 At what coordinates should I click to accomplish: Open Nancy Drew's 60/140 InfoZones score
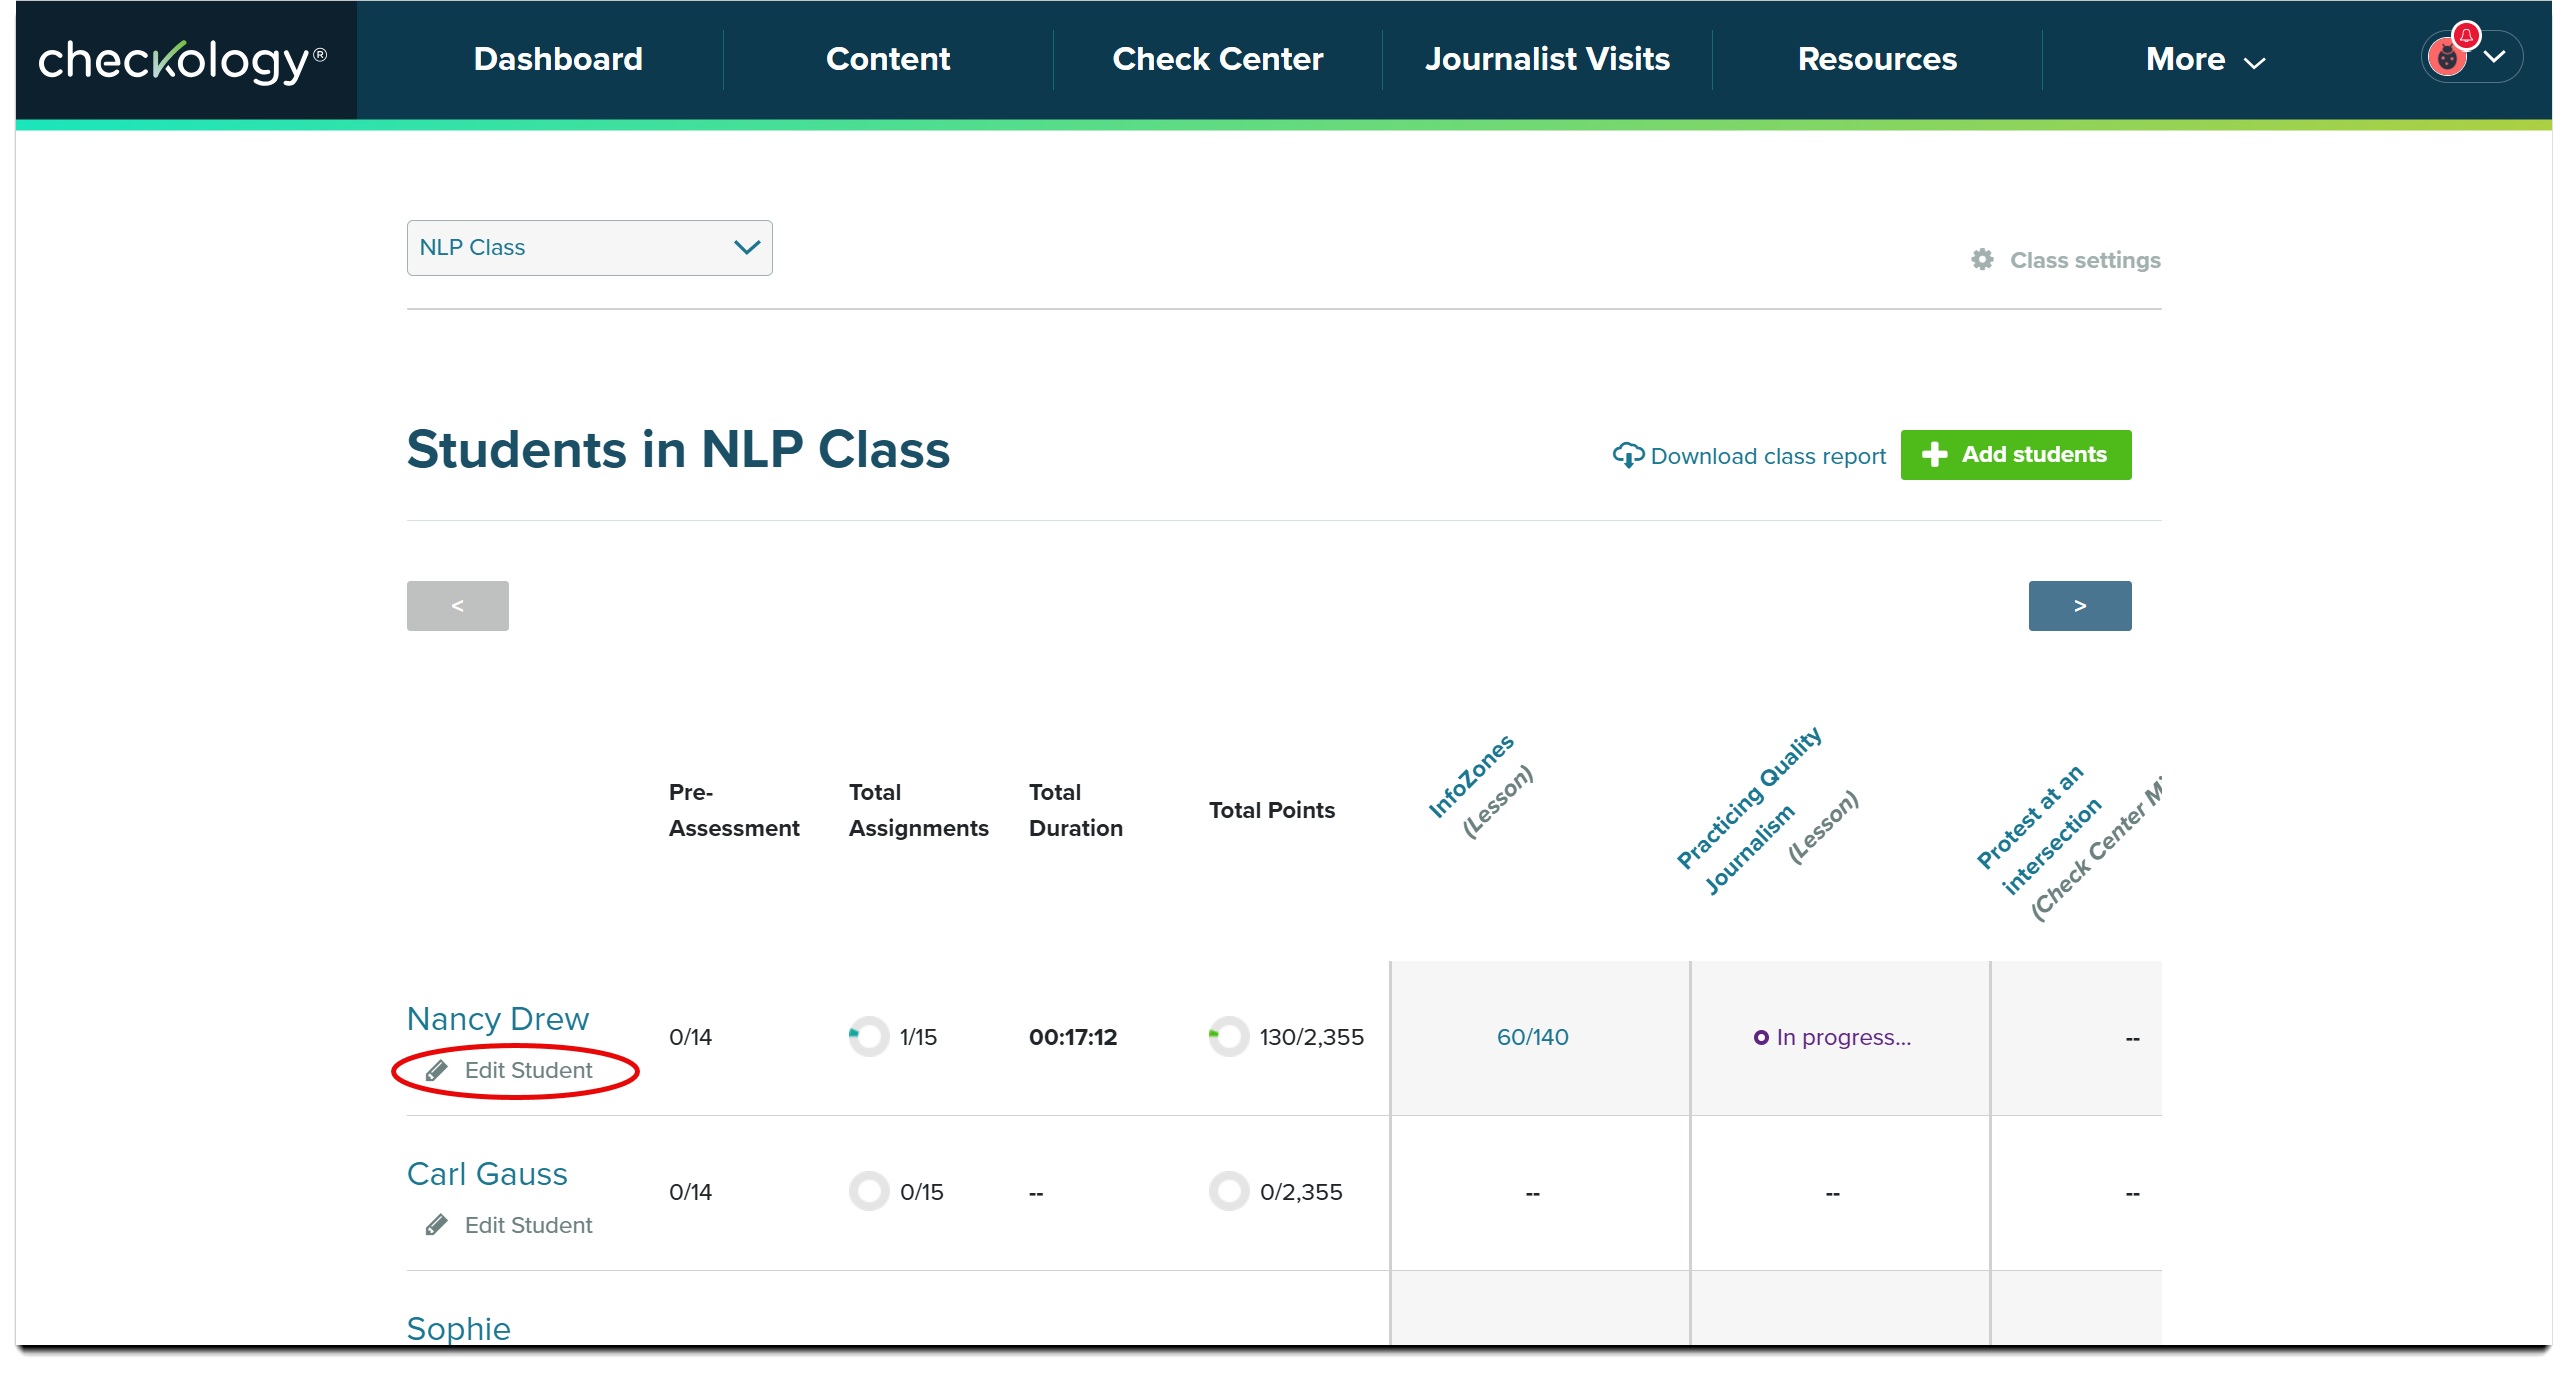[x=1532, y=1037]
